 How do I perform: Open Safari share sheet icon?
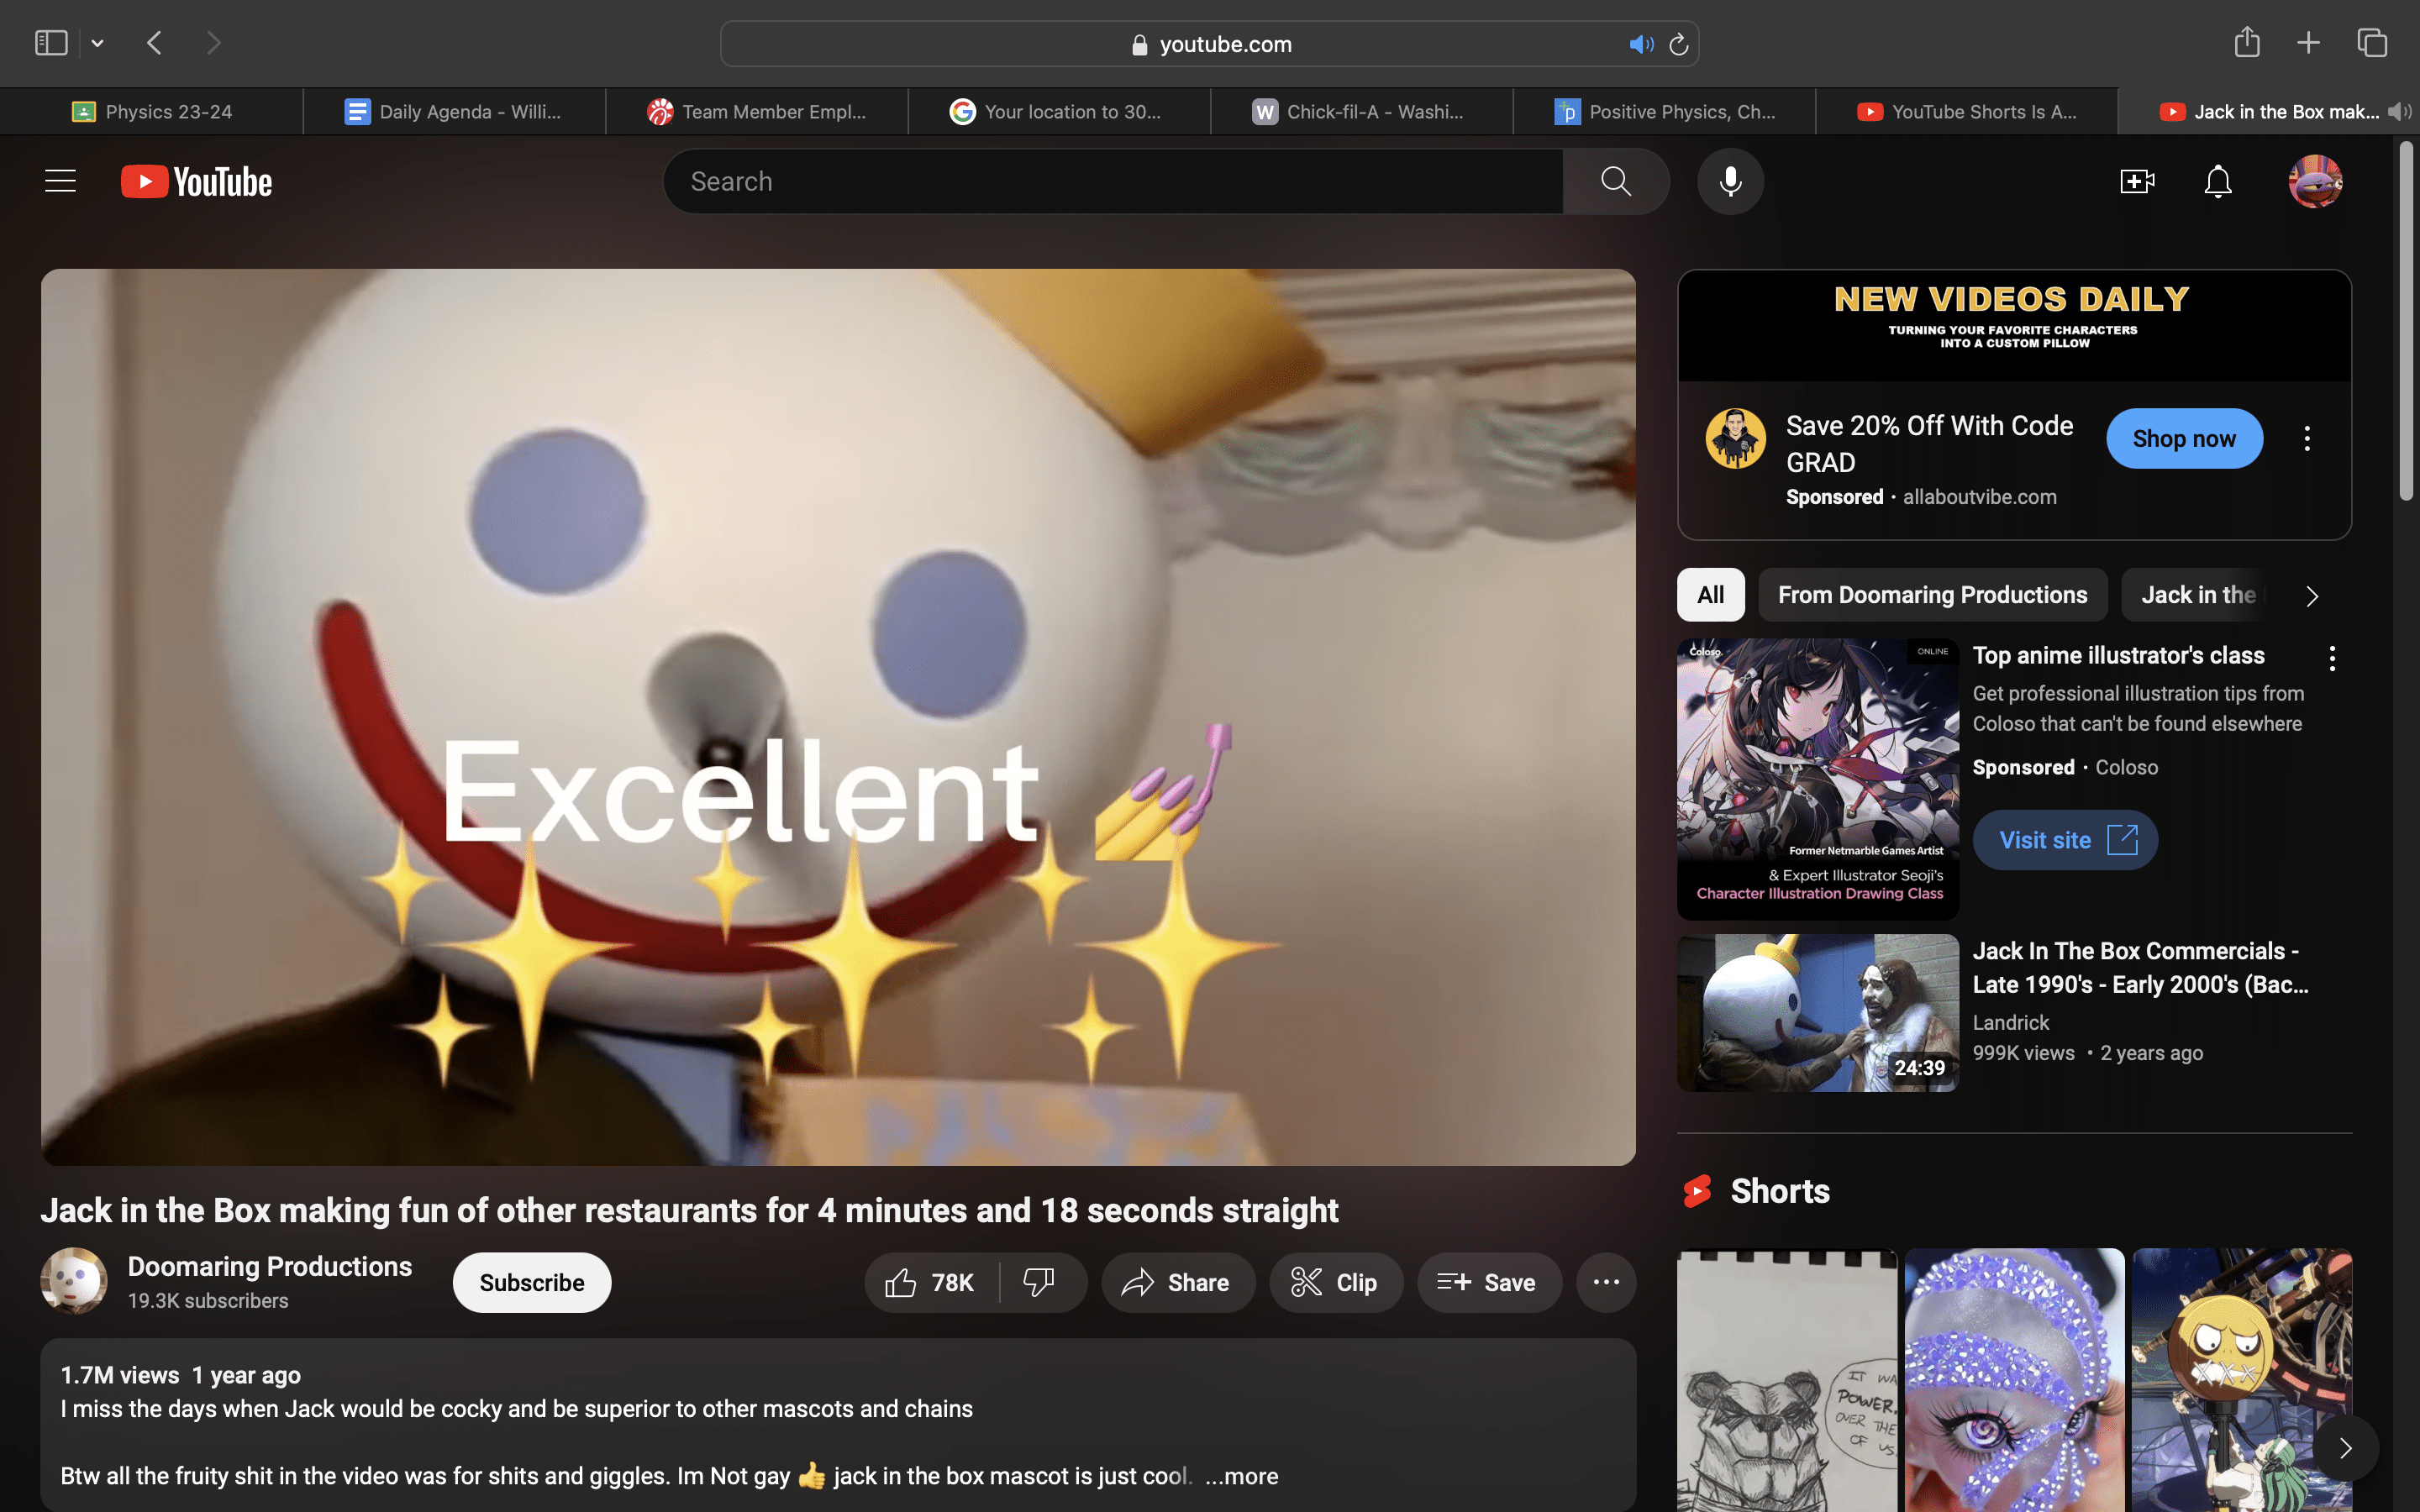(x=2246, y=43)
